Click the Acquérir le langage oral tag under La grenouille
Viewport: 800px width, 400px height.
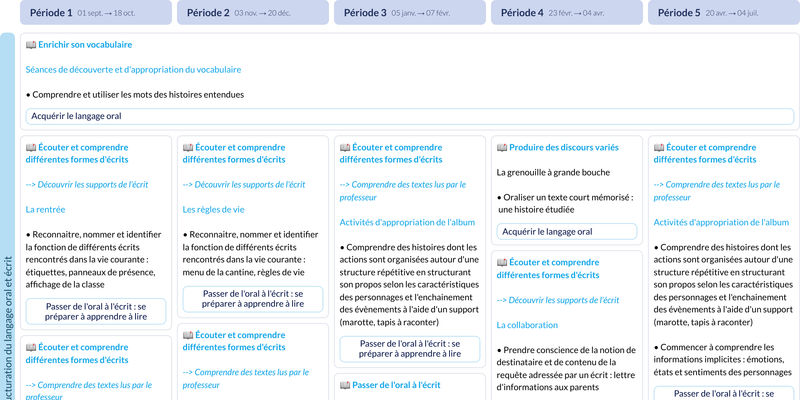(x=567, y=232)
